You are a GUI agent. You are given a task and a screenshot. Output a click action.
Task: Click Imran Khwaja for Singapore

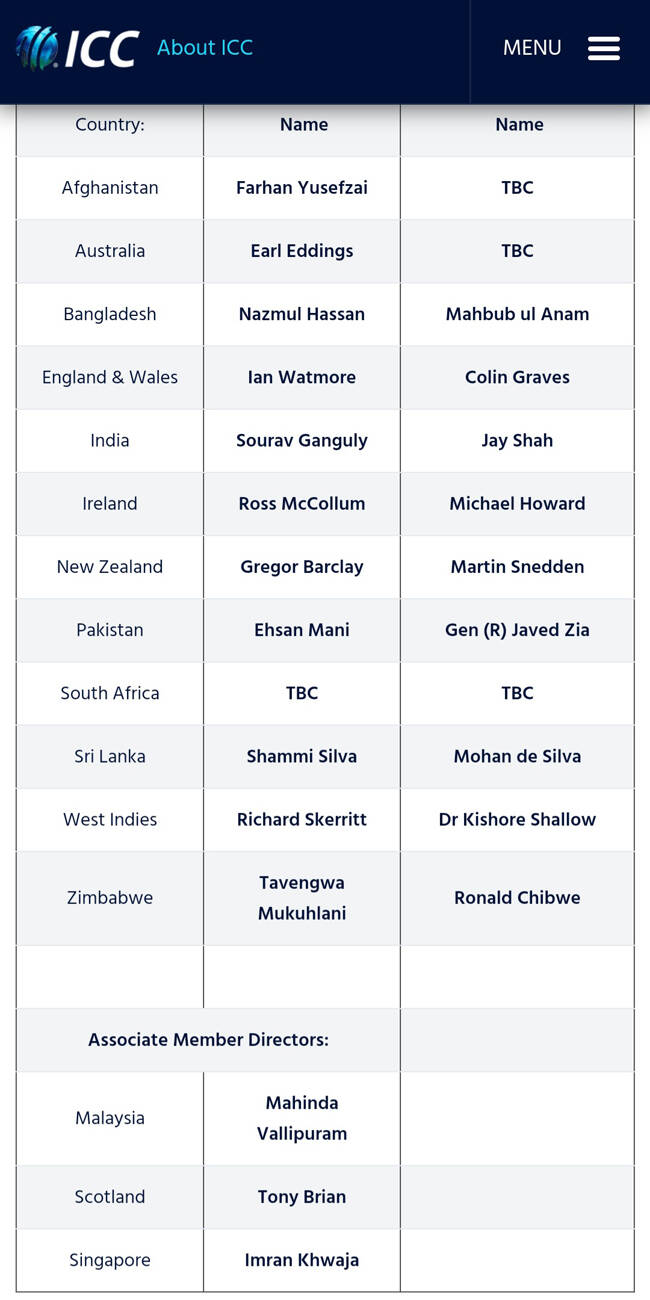(x=302, y=1260)
